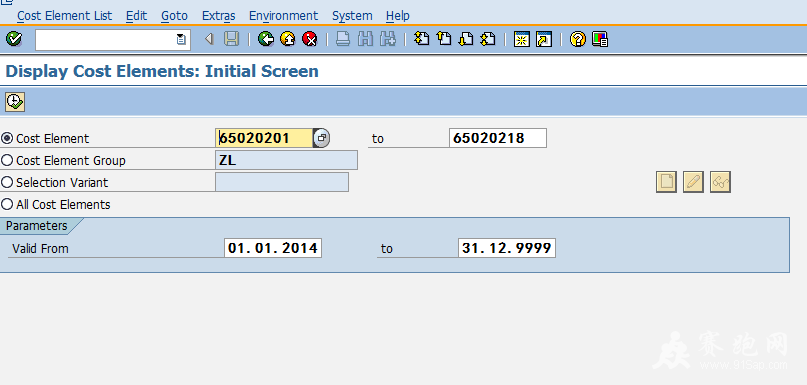This screenshot has width=807, height=385.
Task: Click the Generate Shortcut icon
Action: 544,39
